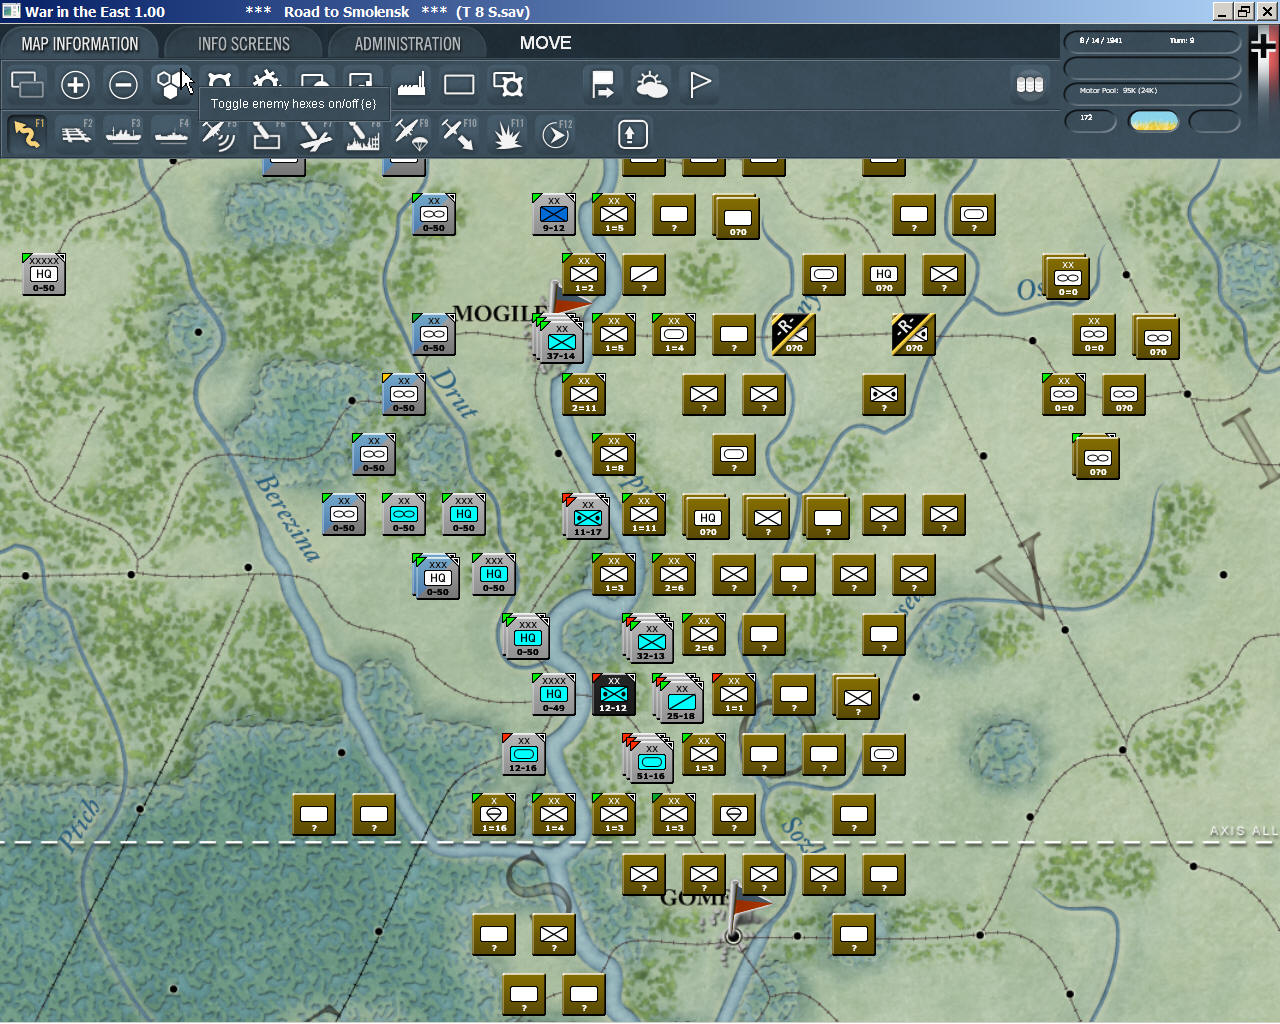
Task: Select the air recon mode with radar waves
Action: coord(219,133)
